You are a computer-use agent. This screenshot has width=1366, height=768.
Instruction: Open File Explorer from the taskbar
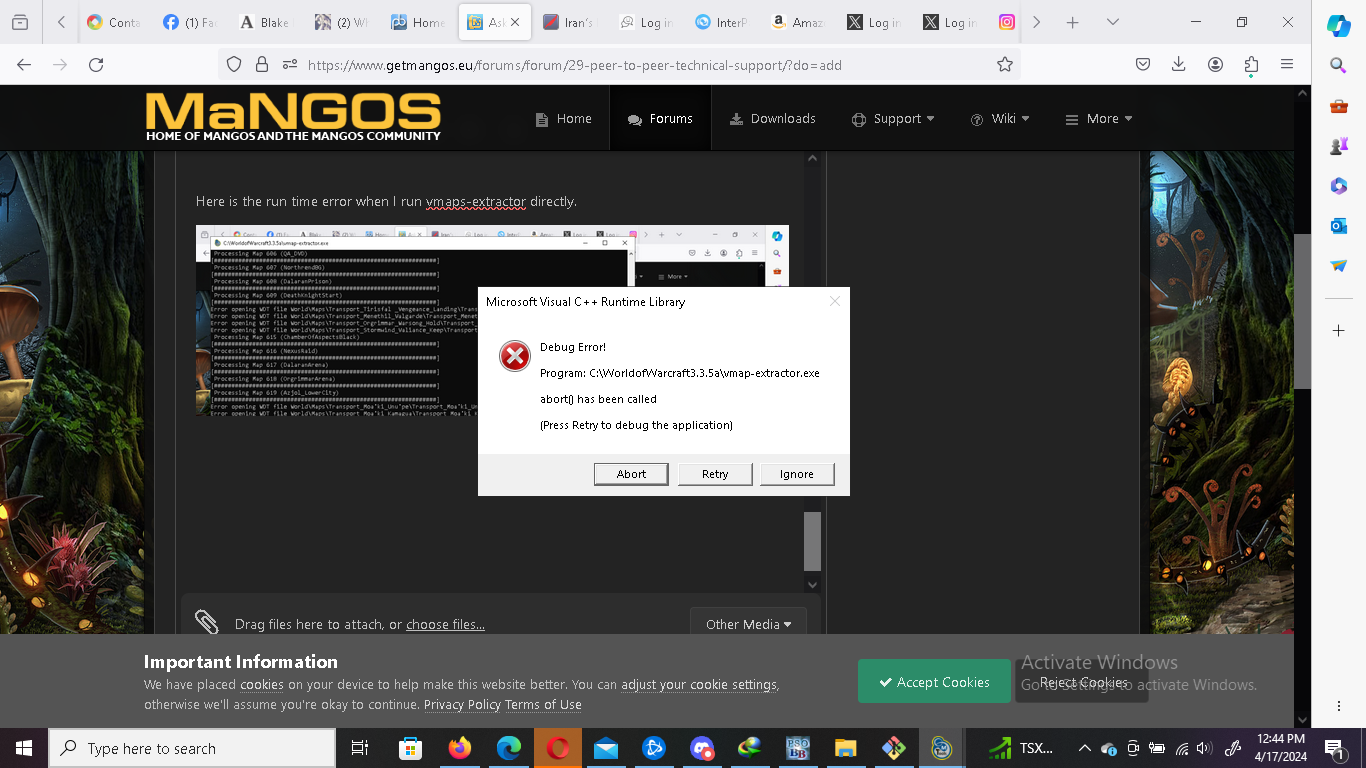[x=846, y=748]
